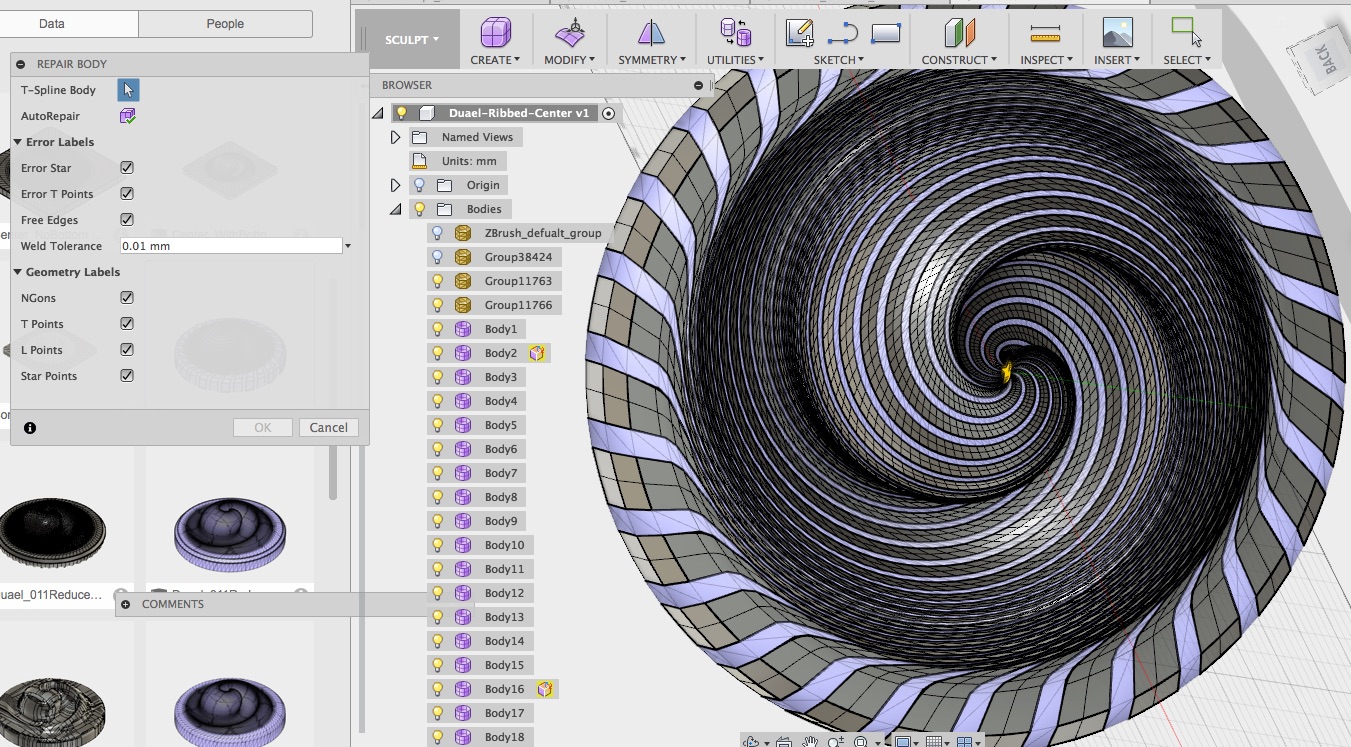1351x747 pixels.
Task: Click the mesh body icon of ZBrush_defualt_group
Action: click(x=463, y=233)
